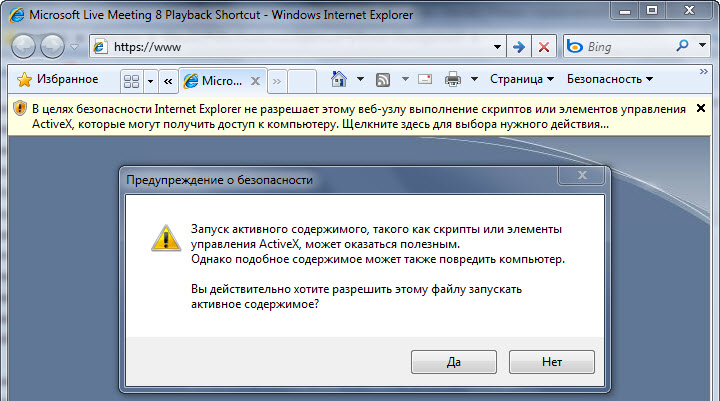Image resolution: width=720 pixels, height=401 pixels.
Task: Click the Read Mail envelope icon
Action: click(424, 79)
